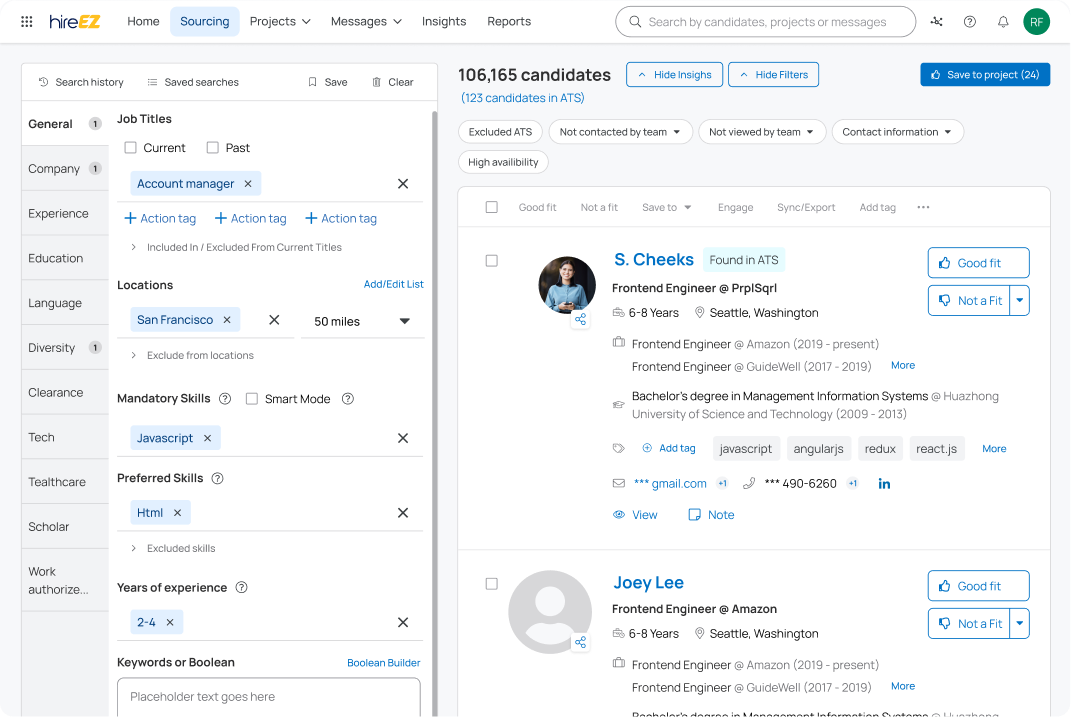This screenshot has width=1071, height=717.
Task: Click the notifications bell icon
Action: pyautogui.click(x=1003, y=21)
